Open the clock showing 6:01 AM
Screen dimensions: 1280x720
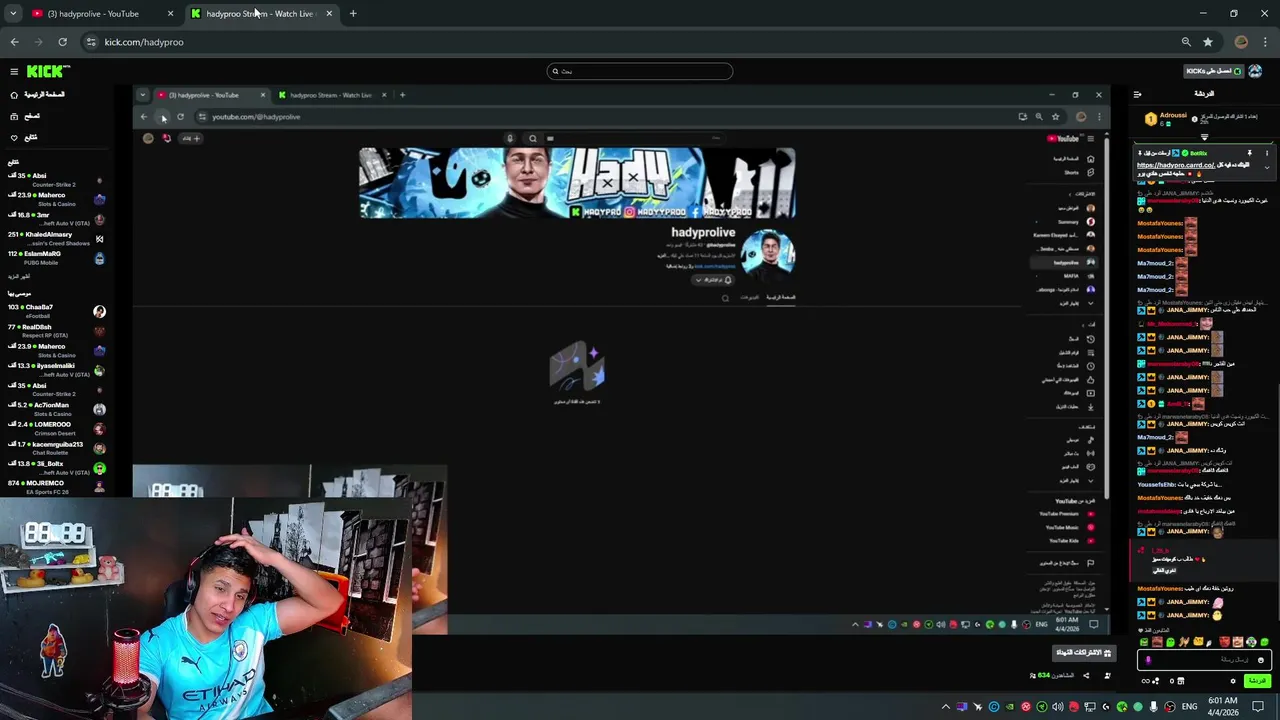coord(1223,707)
